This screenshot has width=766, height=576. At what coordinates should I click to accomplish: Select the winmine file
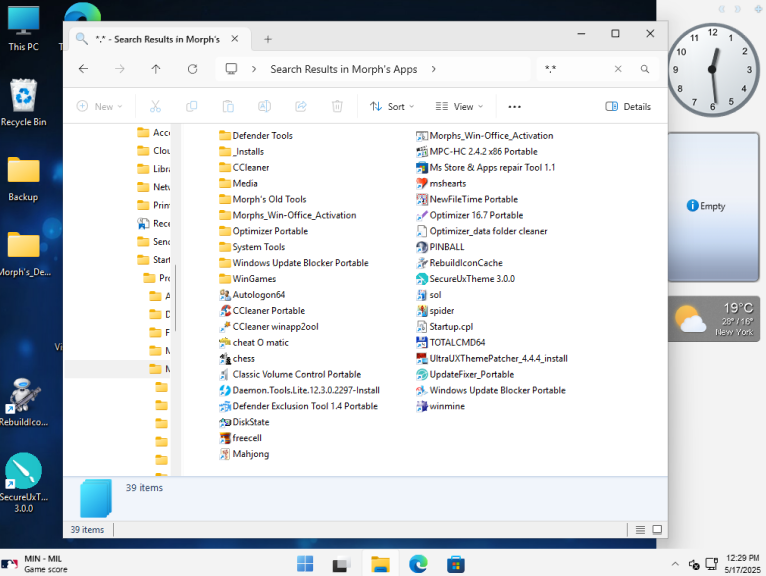click(440, 406)
